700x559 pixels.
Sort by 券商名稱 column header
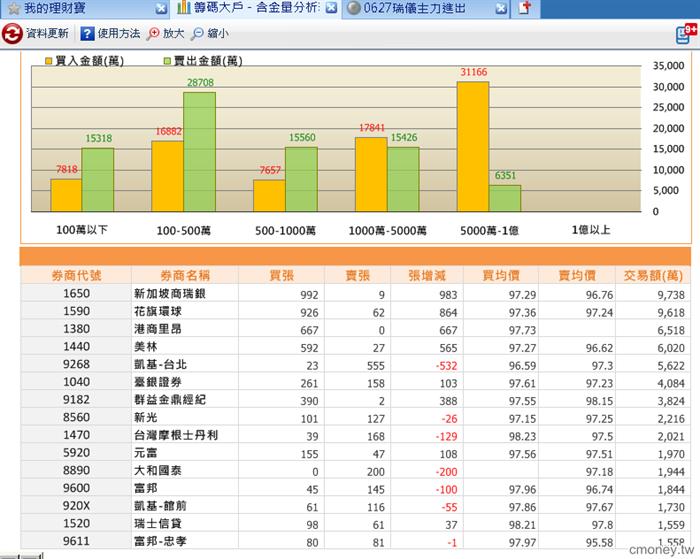(185, 276)
